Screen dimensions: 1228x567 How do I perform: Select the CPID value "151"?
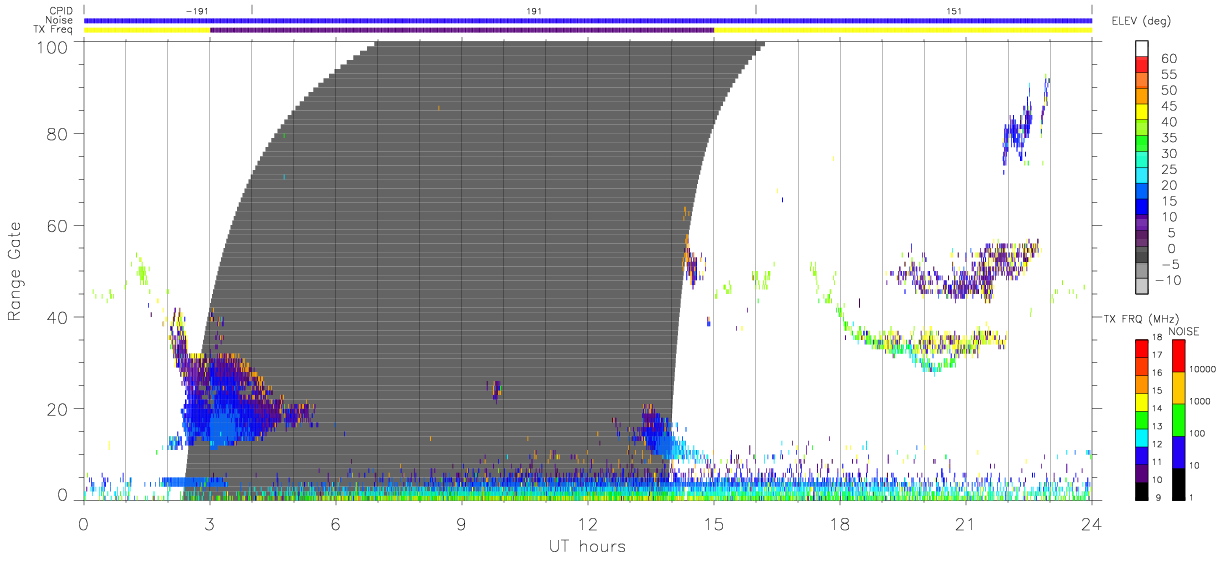[955, 9]
